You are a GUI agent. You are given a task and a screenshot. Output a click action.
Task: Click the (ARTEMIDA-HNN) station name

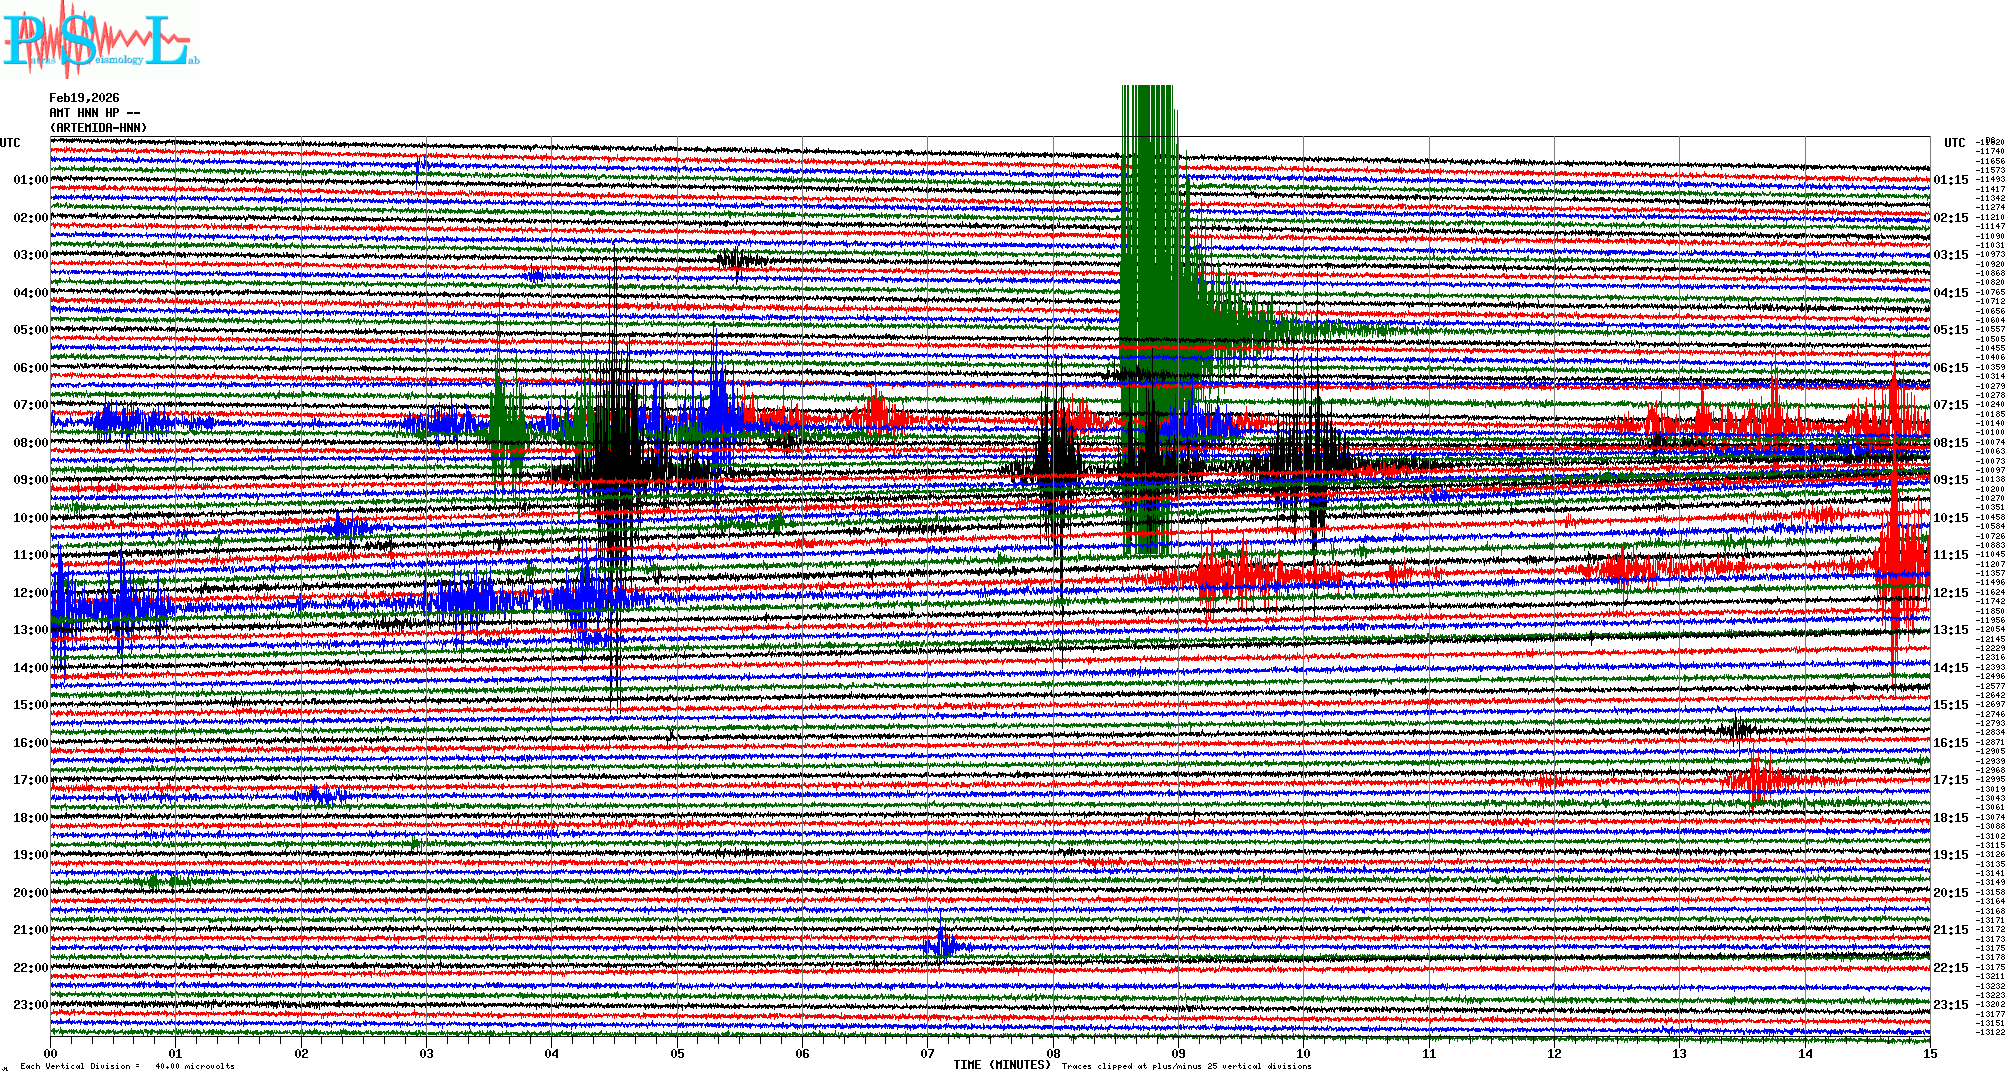pyautogui.click(x=98, y=128)
